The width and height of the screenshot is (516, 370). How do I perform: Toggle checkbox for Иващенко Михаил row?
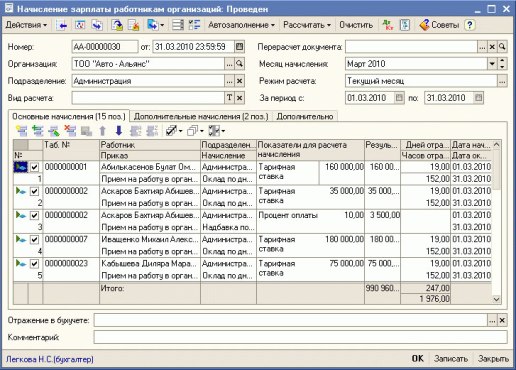34,240
